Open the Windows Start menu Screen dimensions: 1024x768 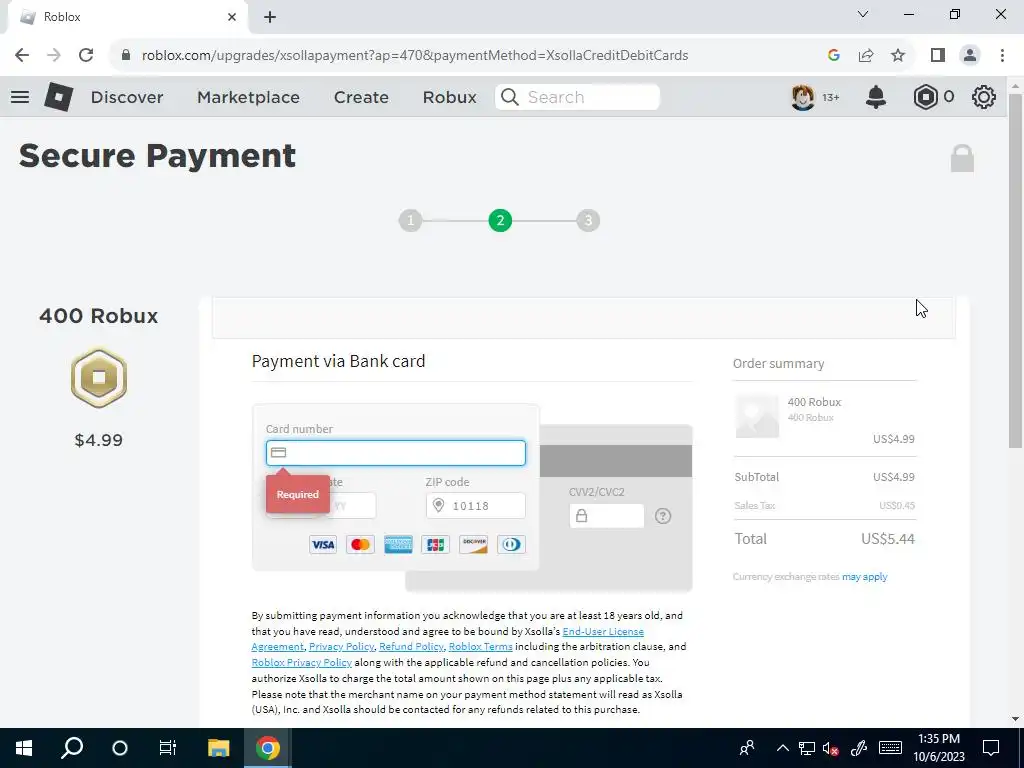point(24,748)
